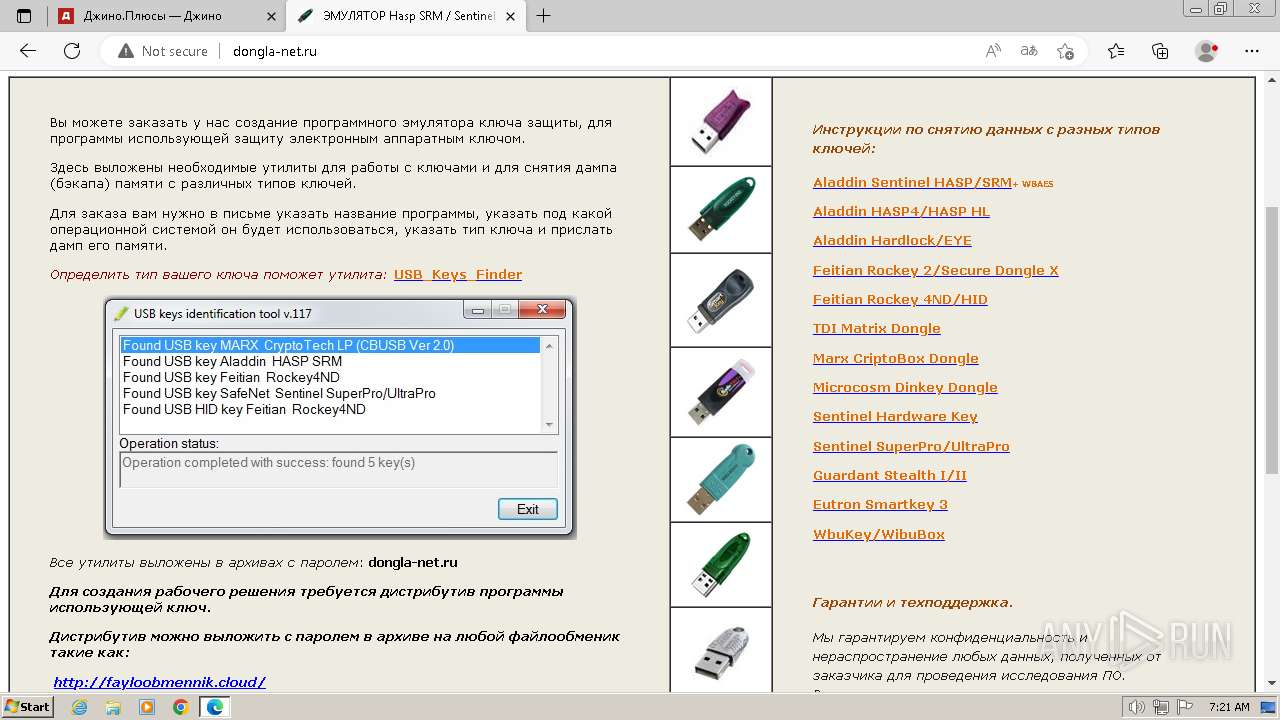Click the dark green USB dongle image

[721, 209]
